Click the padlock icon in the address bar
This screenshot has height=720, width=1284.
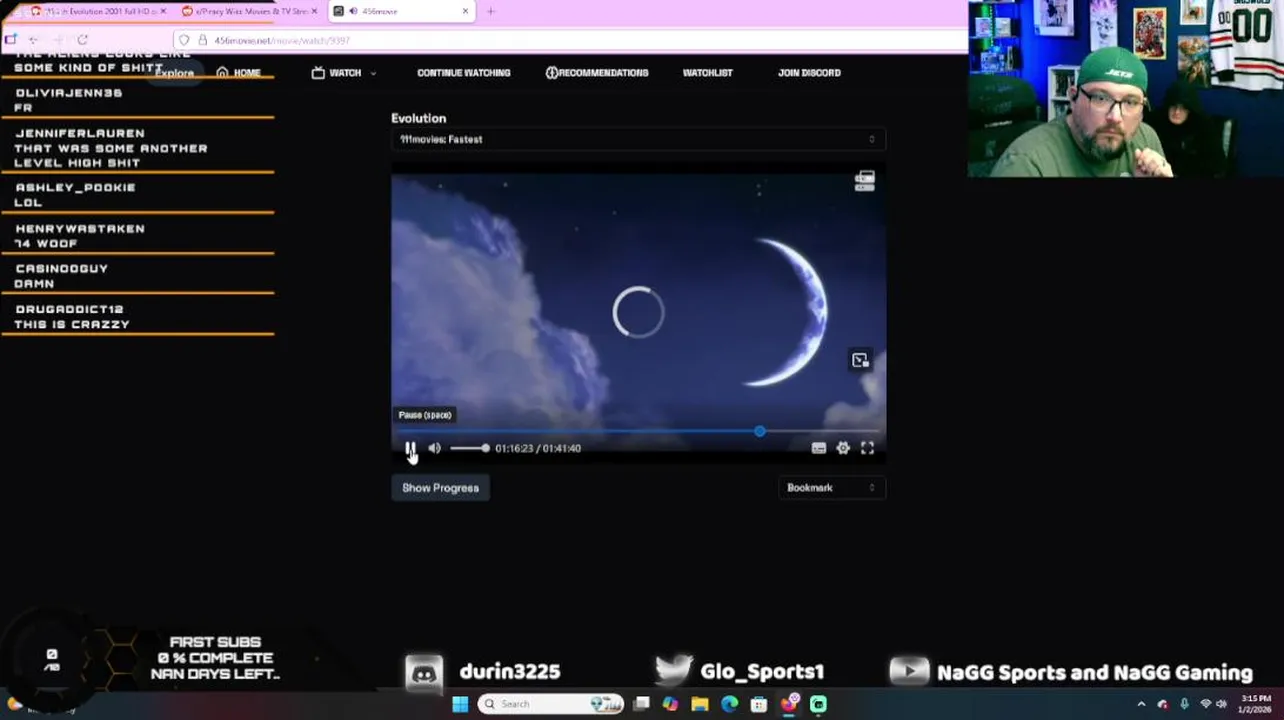click(202, 40)
